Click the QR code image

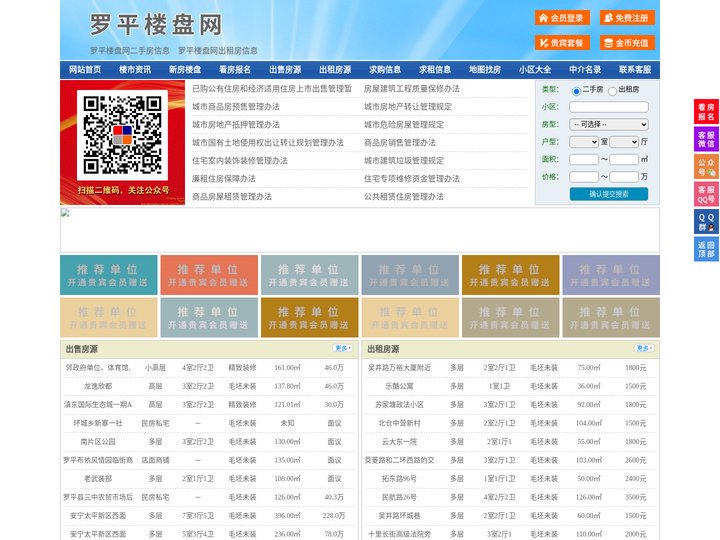click(x=122, y=135)
